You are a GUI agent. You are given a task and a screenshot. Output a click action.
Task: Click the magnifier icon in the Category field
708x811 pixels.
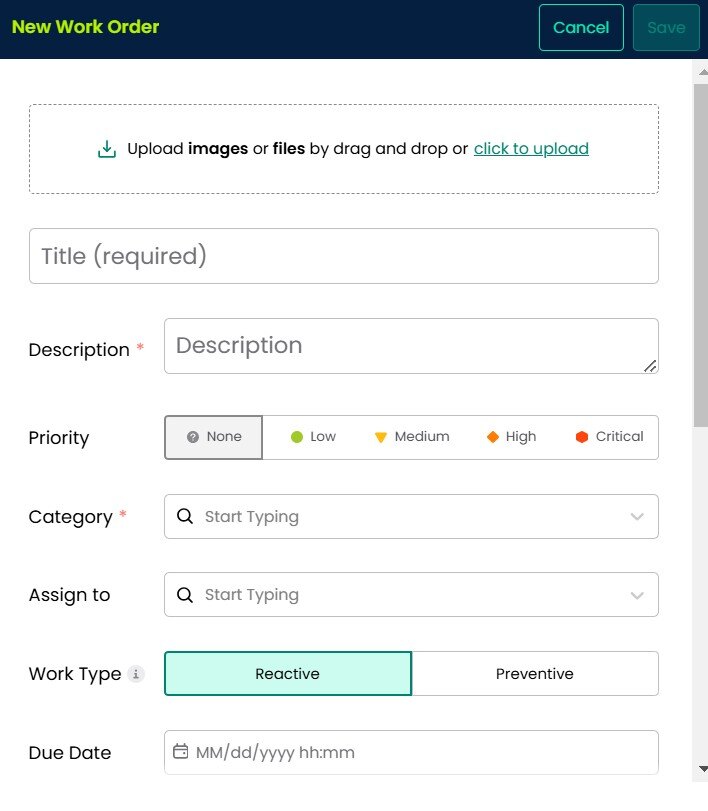186,516
